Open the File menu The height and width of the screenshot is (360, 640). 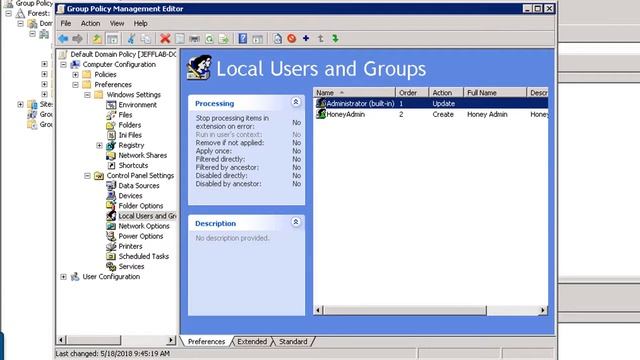click(x=66, y=24)
